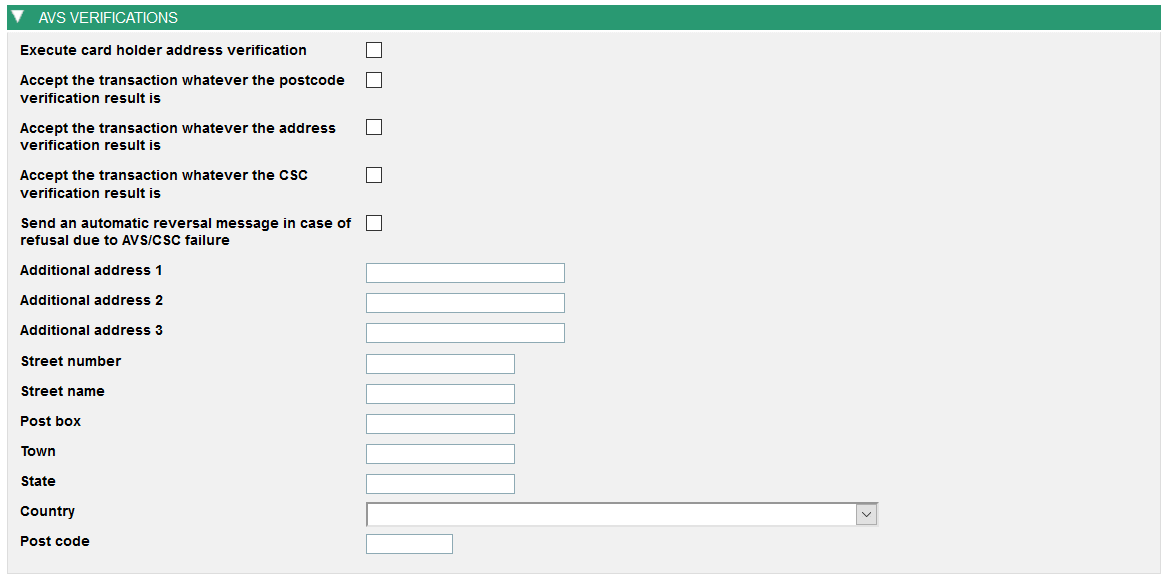Toggle automatic reversal message on AVS/CSC failure

coord(374,222)
